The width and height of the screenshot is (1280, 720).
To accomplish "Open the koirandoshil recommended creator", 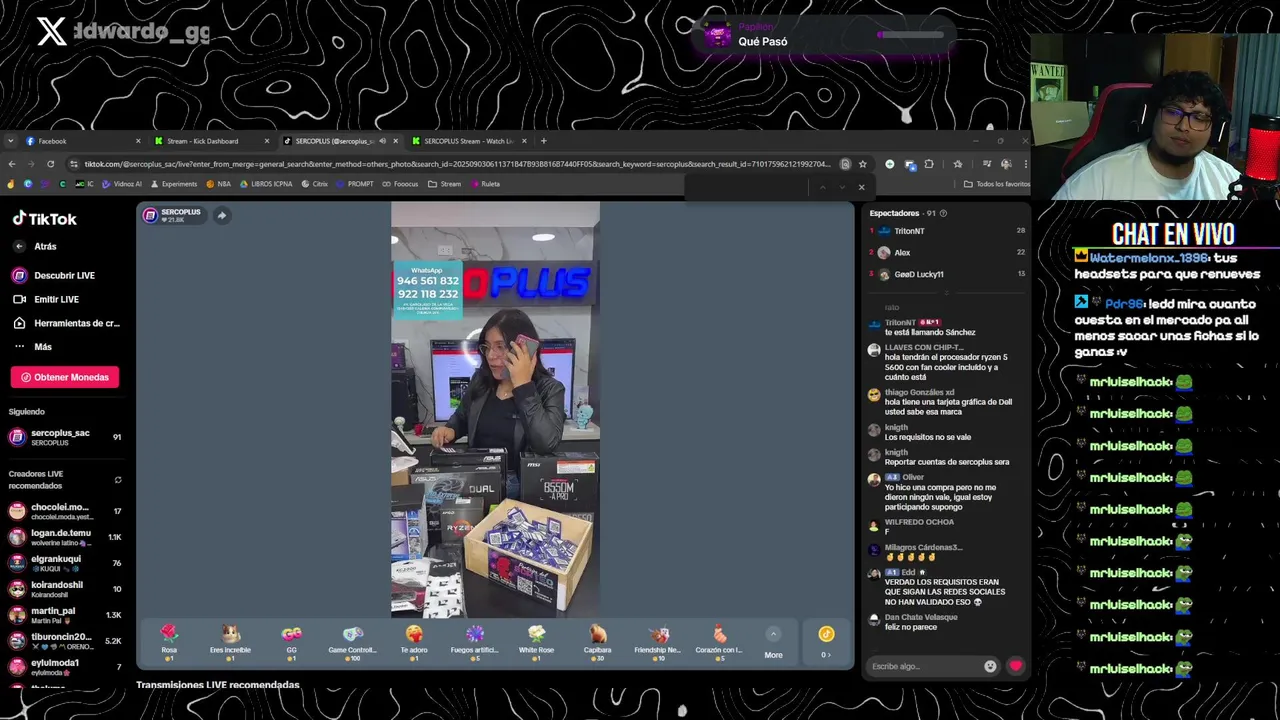I will 65,589.
